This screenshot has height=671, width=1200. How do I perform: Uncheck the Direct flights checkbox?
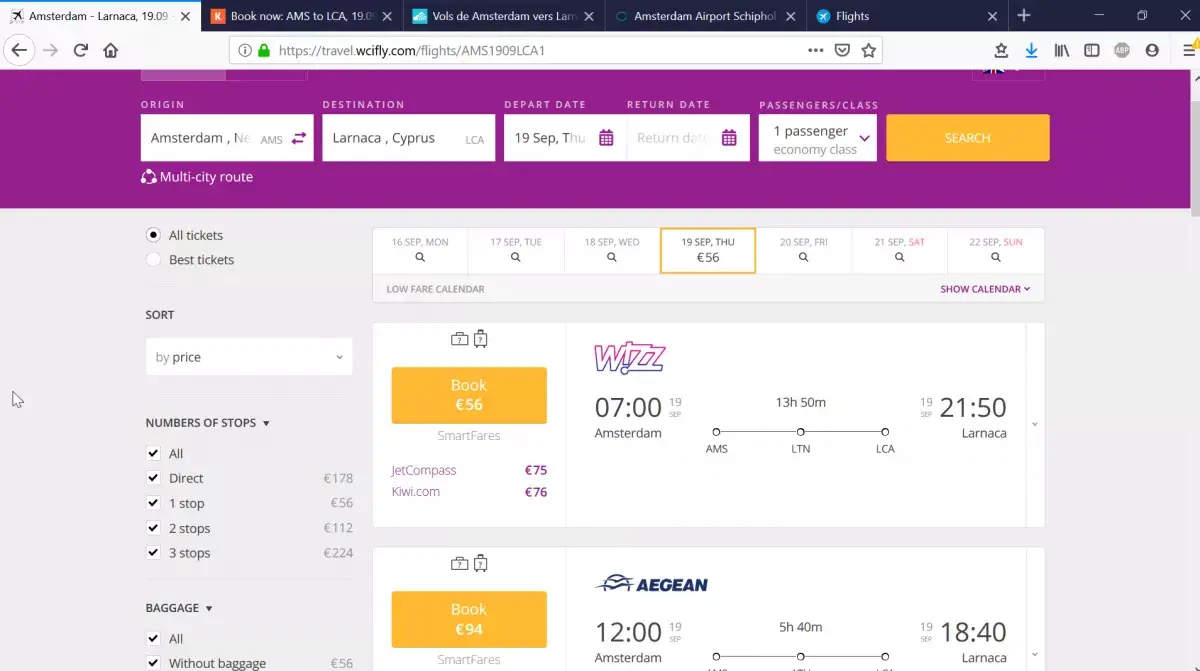pyautogui.click(x=153, y=478)
